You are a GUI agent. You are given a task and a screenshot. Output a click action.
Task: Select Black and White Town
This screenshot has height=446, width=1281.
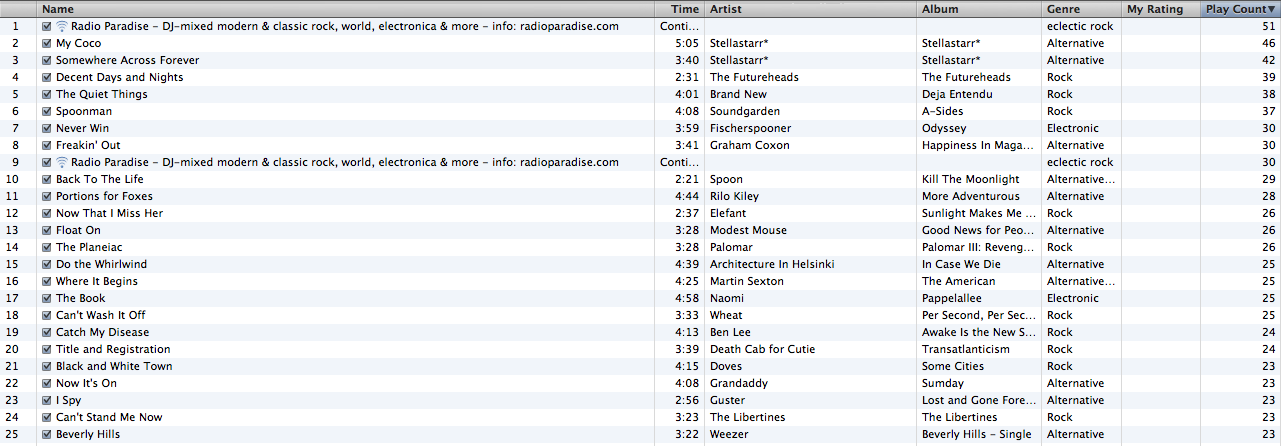point(114,367)
